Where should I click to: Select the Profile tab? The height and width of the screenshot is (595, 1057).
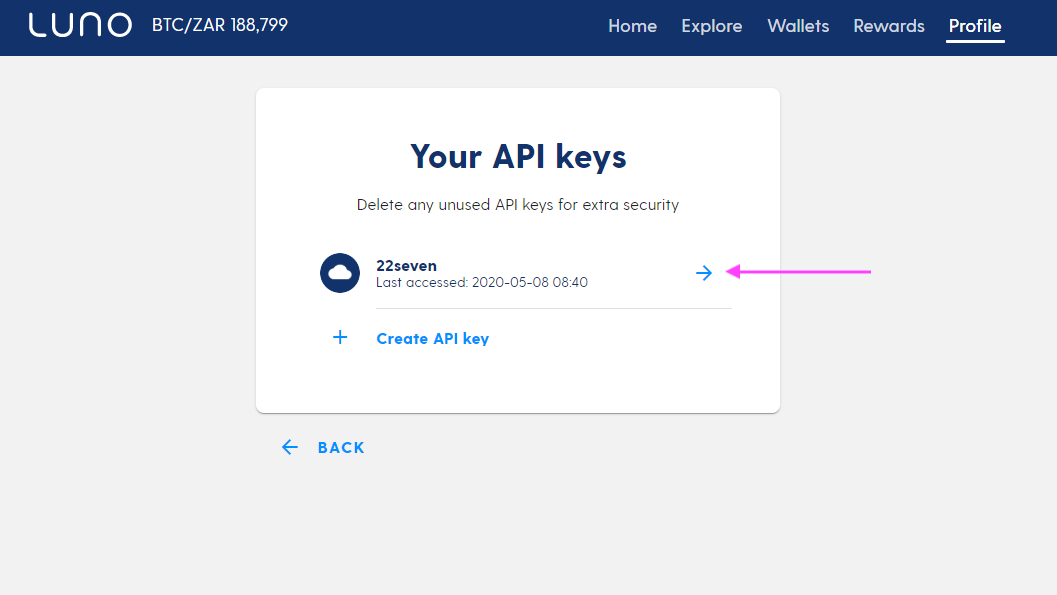coord(975,26)
